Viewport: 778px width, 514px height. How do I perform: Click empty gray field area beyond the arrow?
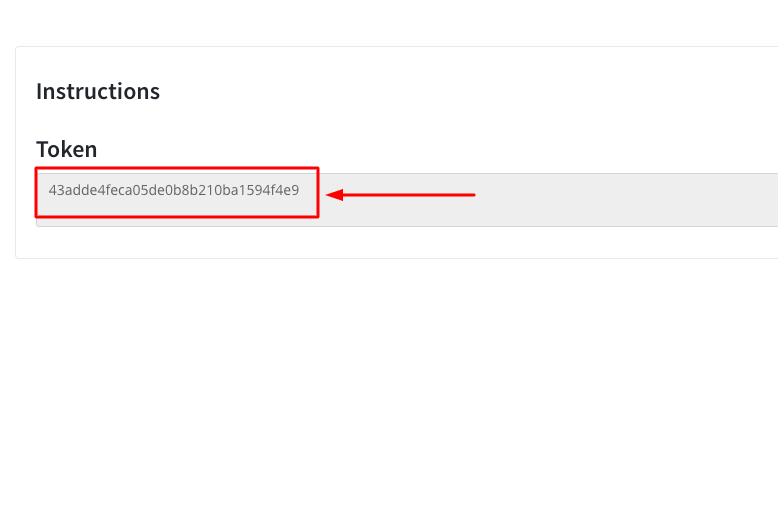[x=625, y=199]
